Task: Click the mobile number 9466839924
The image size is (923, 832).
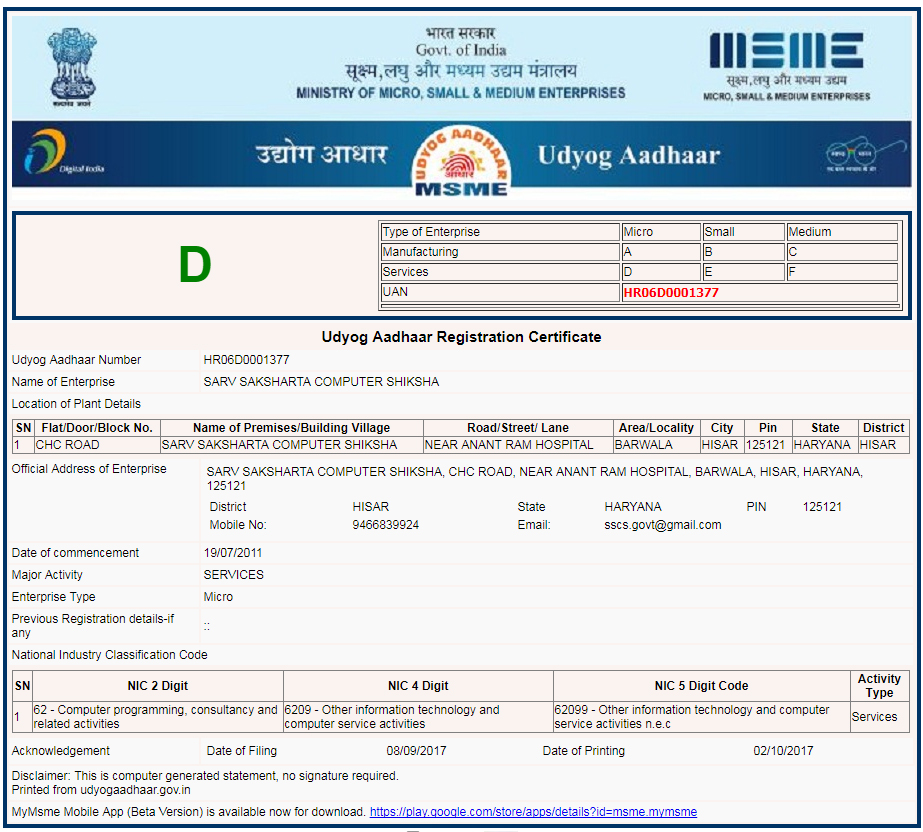Action: pos(386,525)
